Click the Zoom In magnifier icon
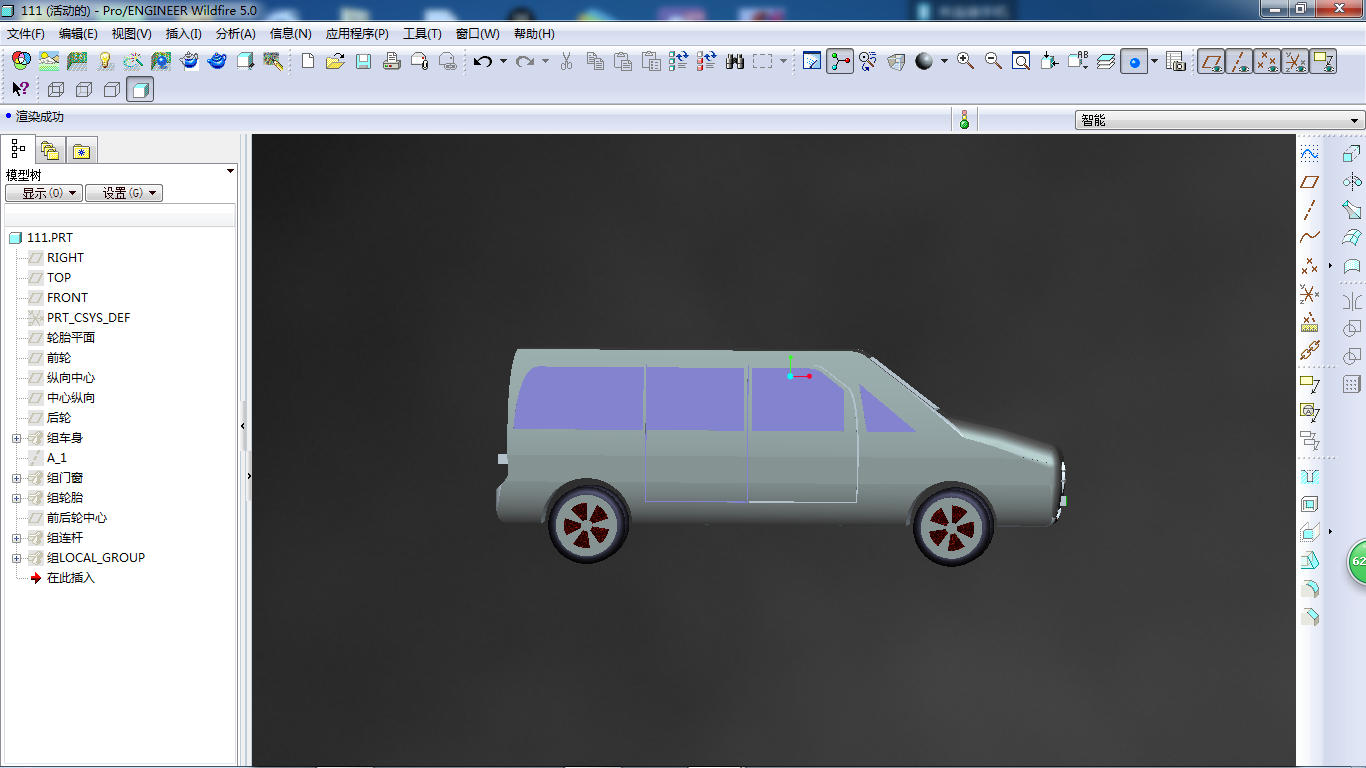Viewport: 1366px width, 768px height. 965,61
